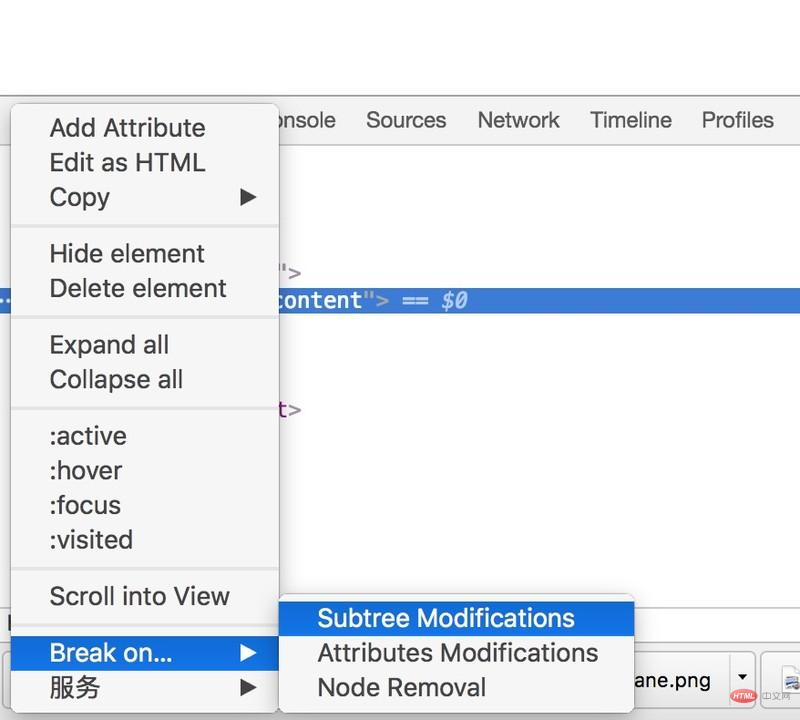The width and height of the screenshot is (800, 720).
Task: Open the Copy submenu
Action: click(145, 197)
